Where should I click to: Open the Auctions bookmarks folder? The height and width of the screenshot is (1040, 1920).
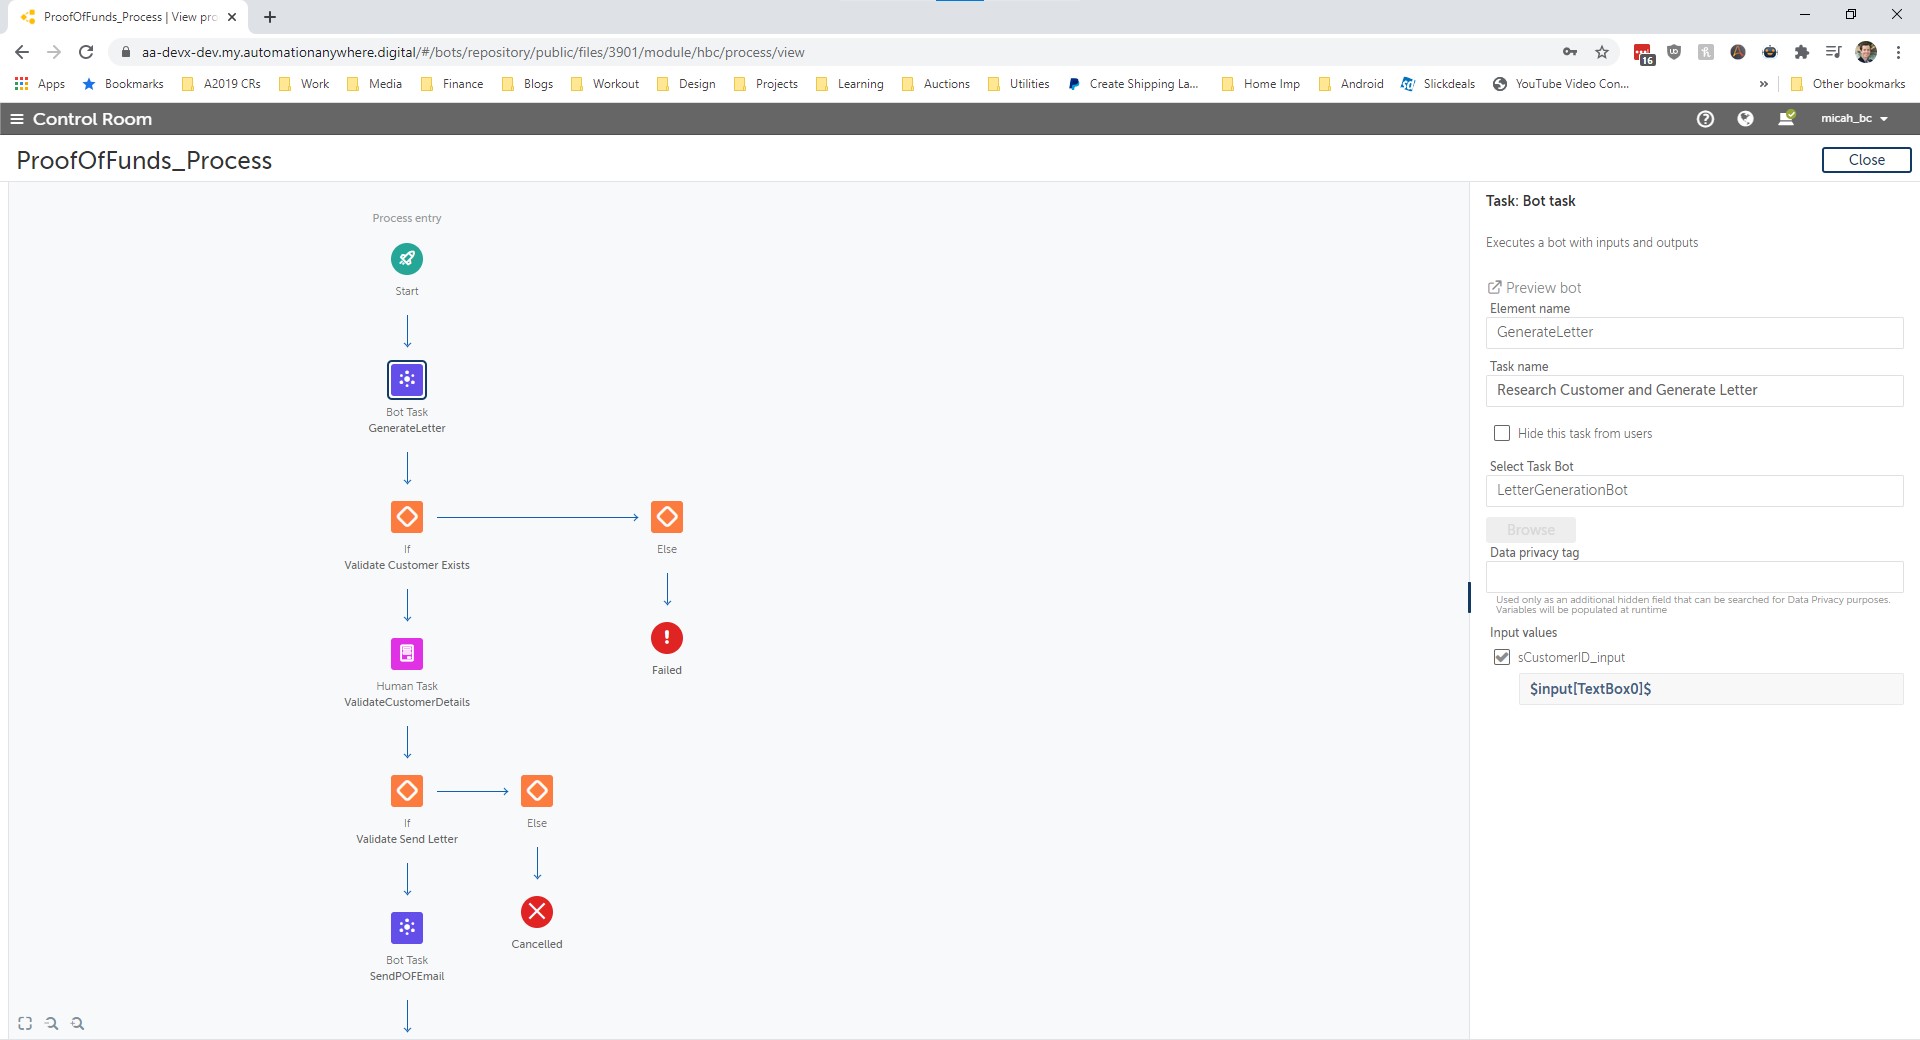click(x=936, y=84)
